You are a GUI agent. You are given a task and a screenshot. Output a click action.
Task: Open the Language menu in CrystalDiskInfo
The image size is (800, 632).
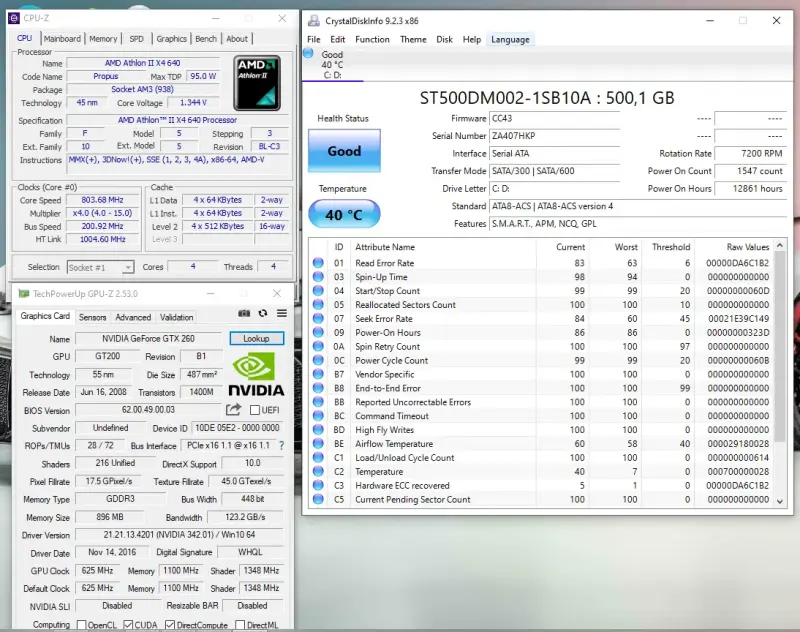(x=510, y=39)
